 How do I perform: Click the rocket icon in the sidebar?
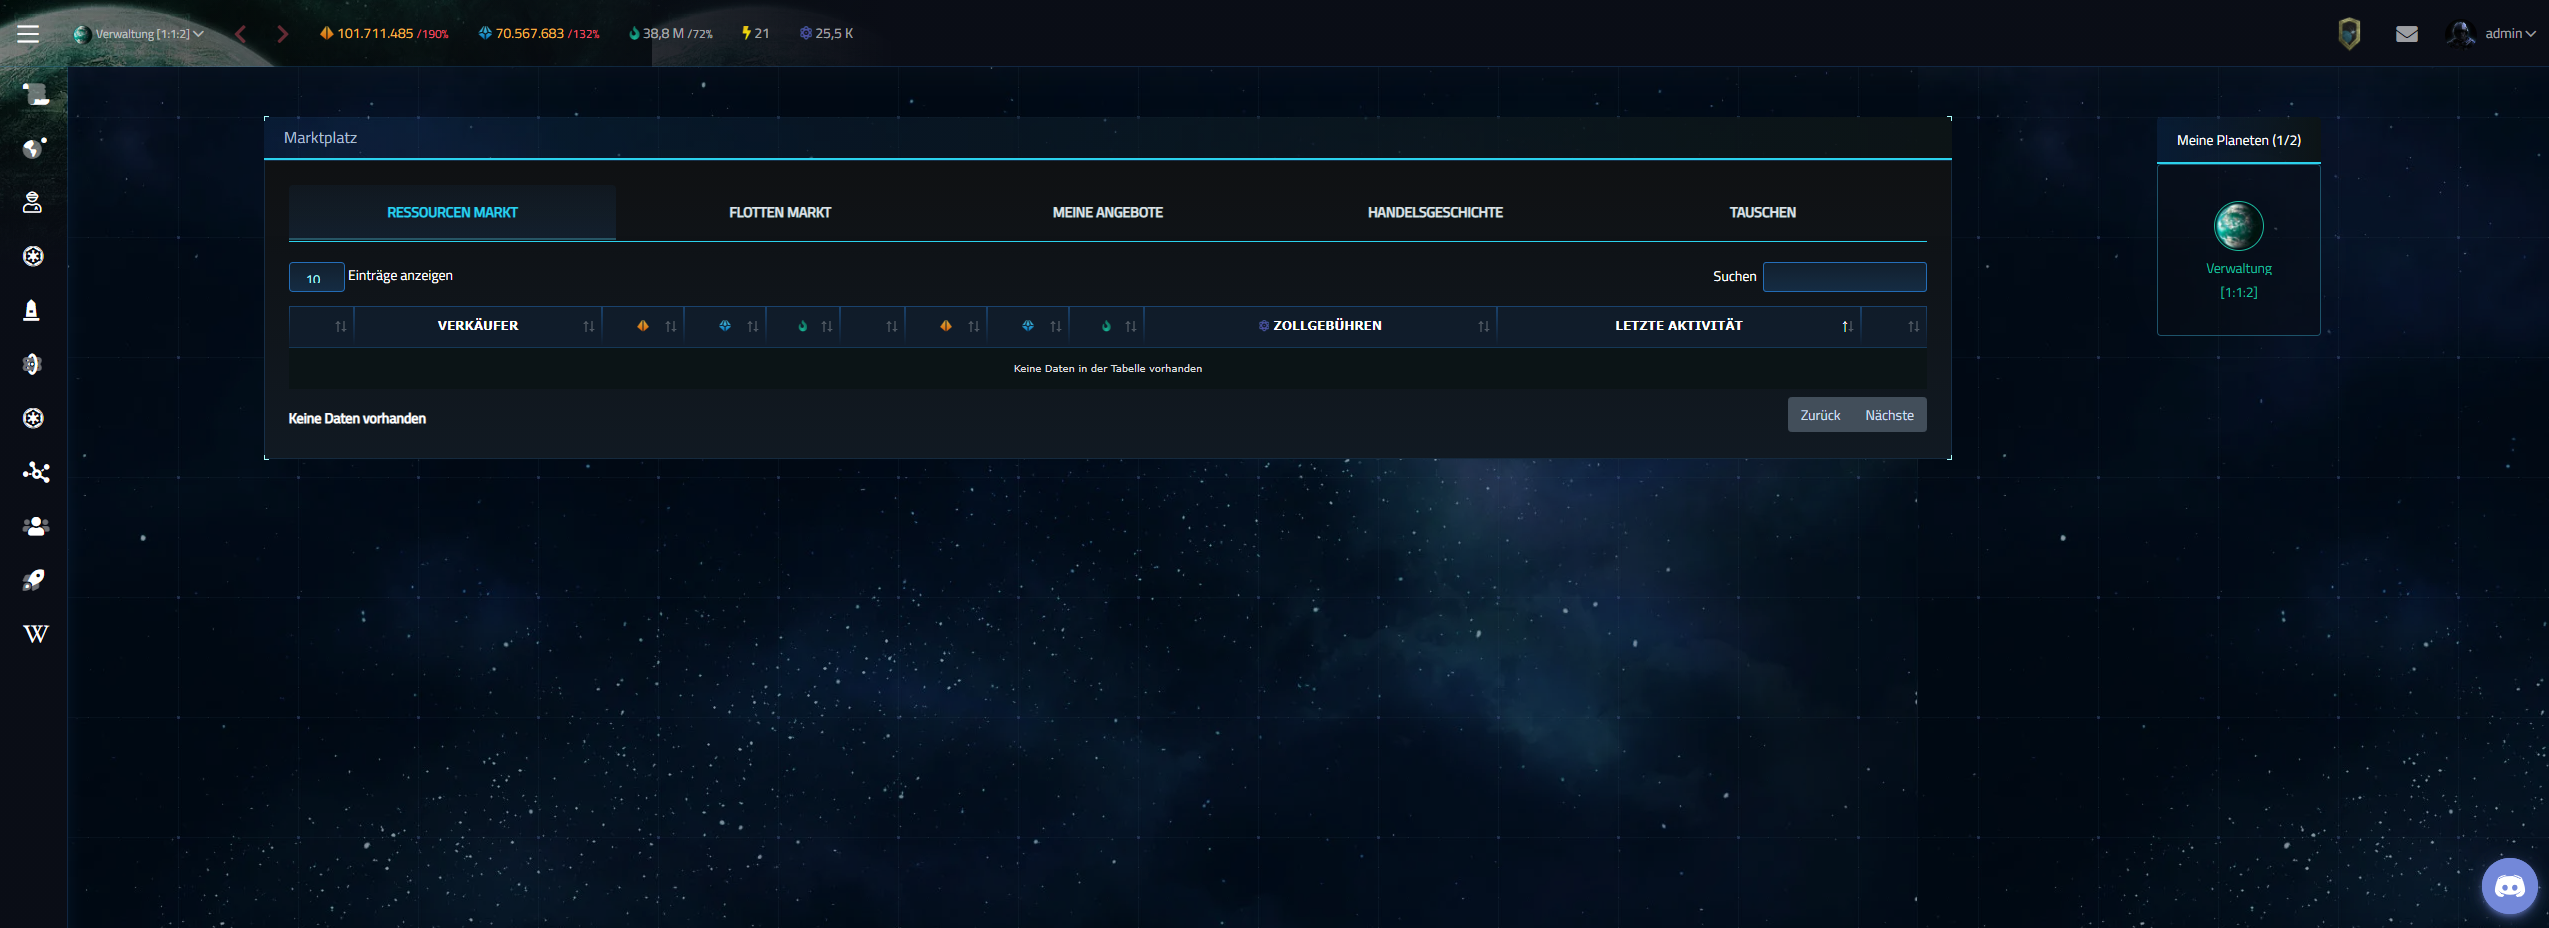(x=34, y=580)
